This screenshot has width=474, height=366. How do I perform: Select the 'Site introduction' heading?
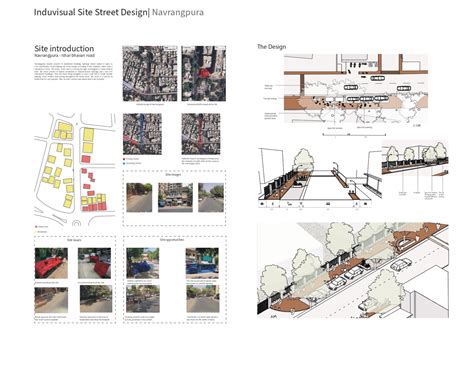[64, 48]
